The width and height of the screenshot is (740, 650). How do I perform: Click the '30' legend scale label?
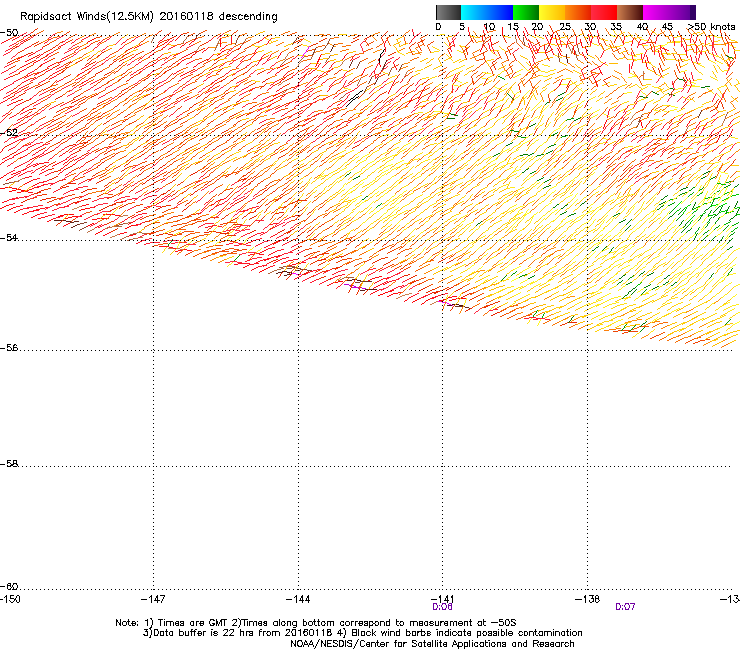coord(590,27)
